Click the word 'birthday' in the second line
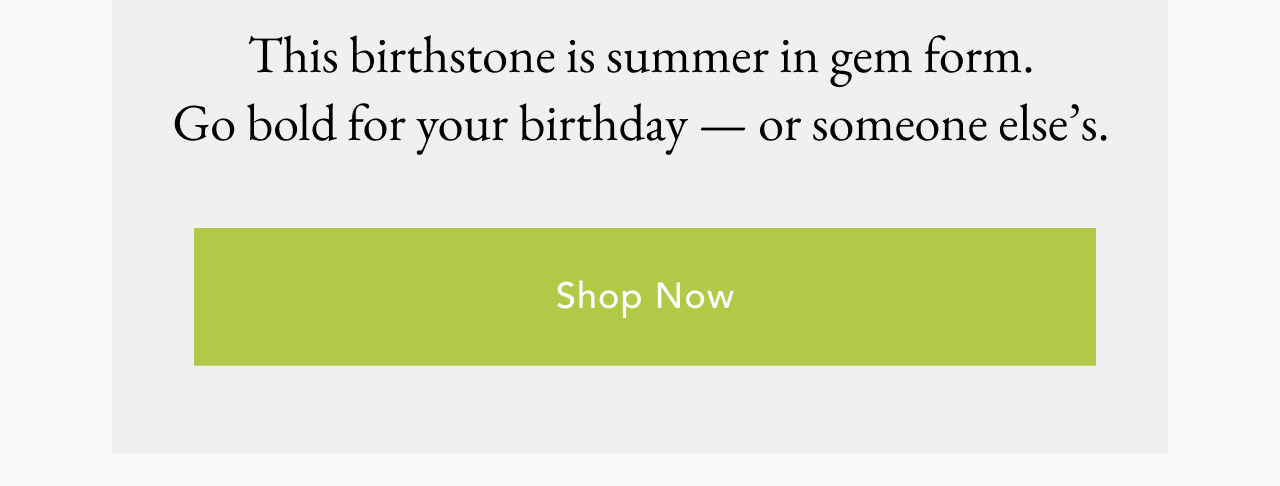 [x=603, y=126]
